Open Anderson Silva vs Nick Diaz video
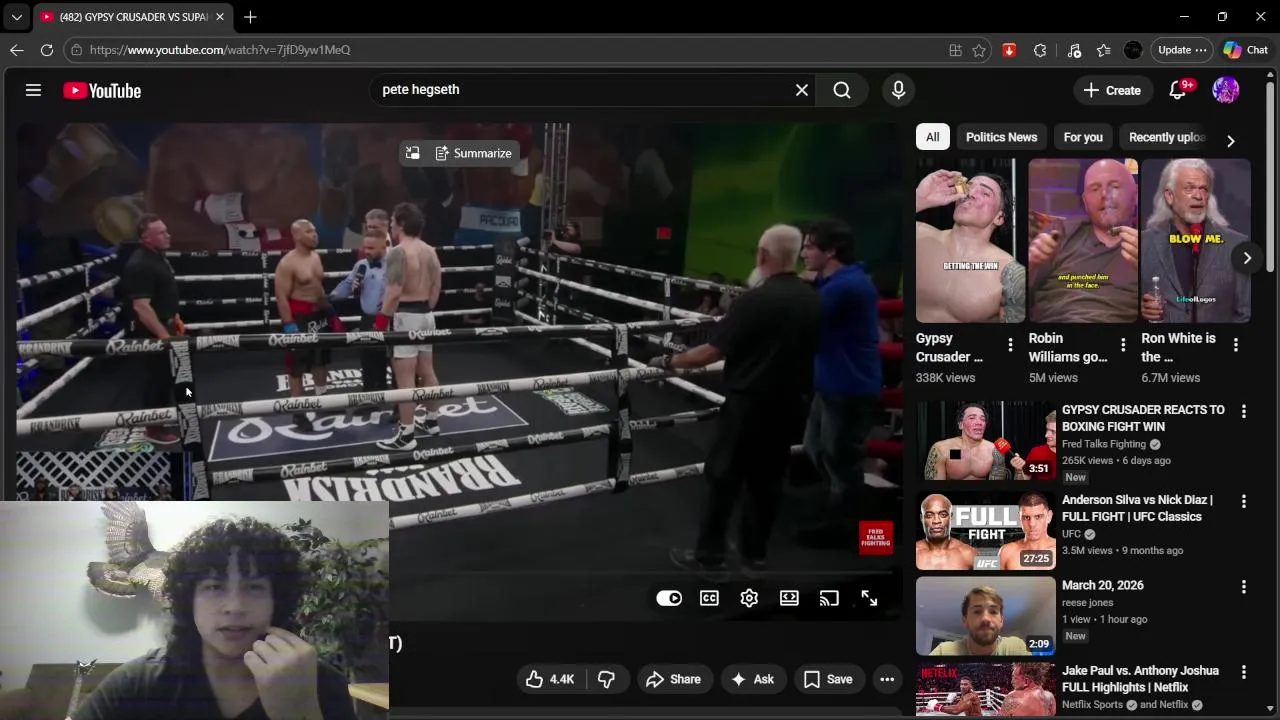 [1137, 508]
